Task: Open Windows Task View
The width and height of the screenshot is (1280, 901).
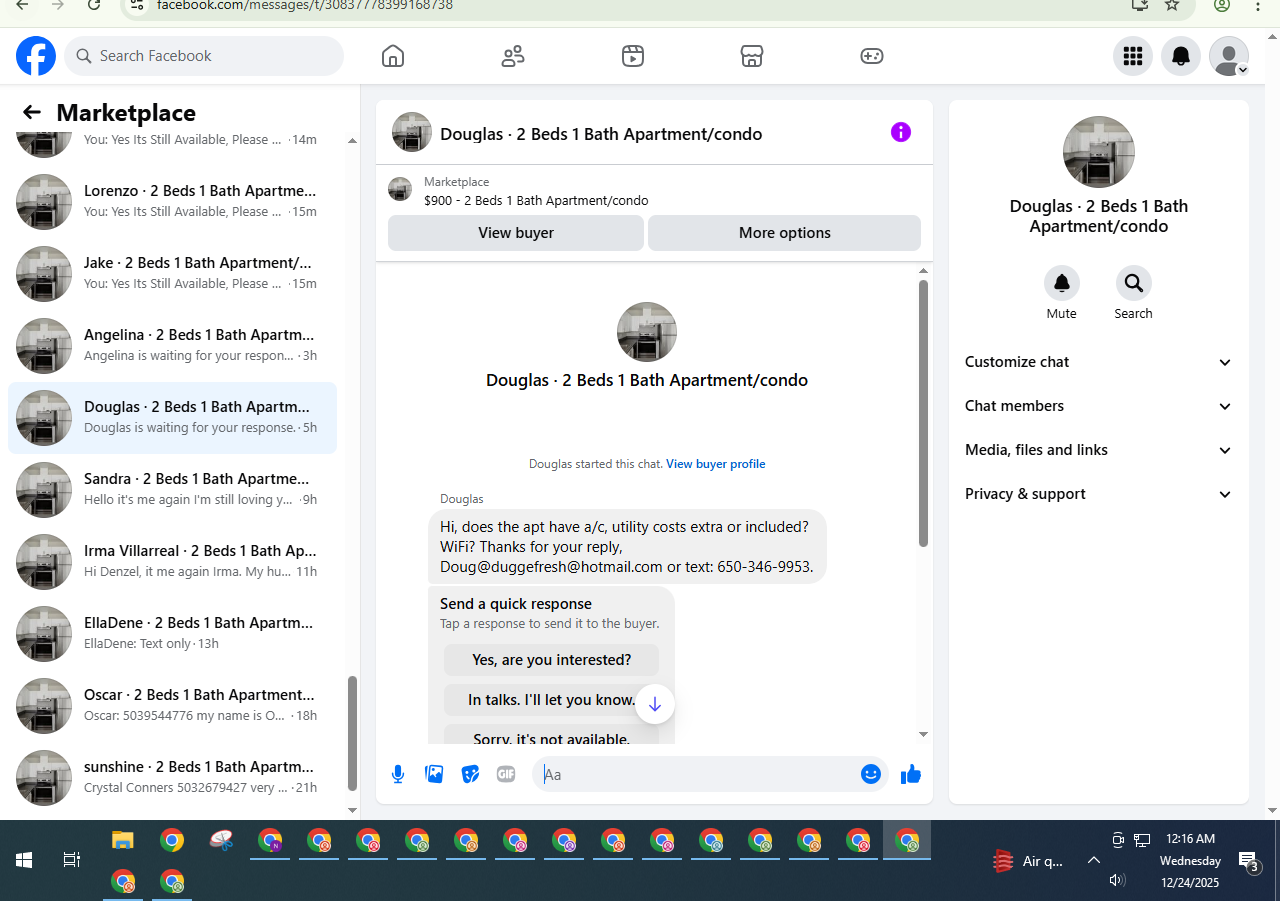Action: [x=72, y=860]
